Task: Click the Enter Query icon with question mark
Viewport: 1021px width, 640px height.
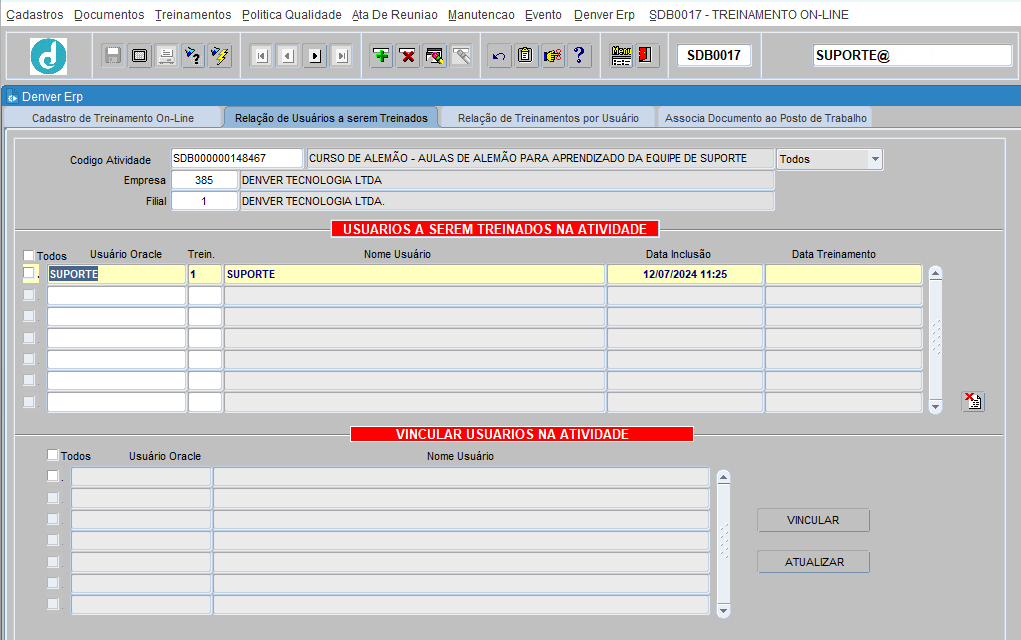Action: coord(193,56)
